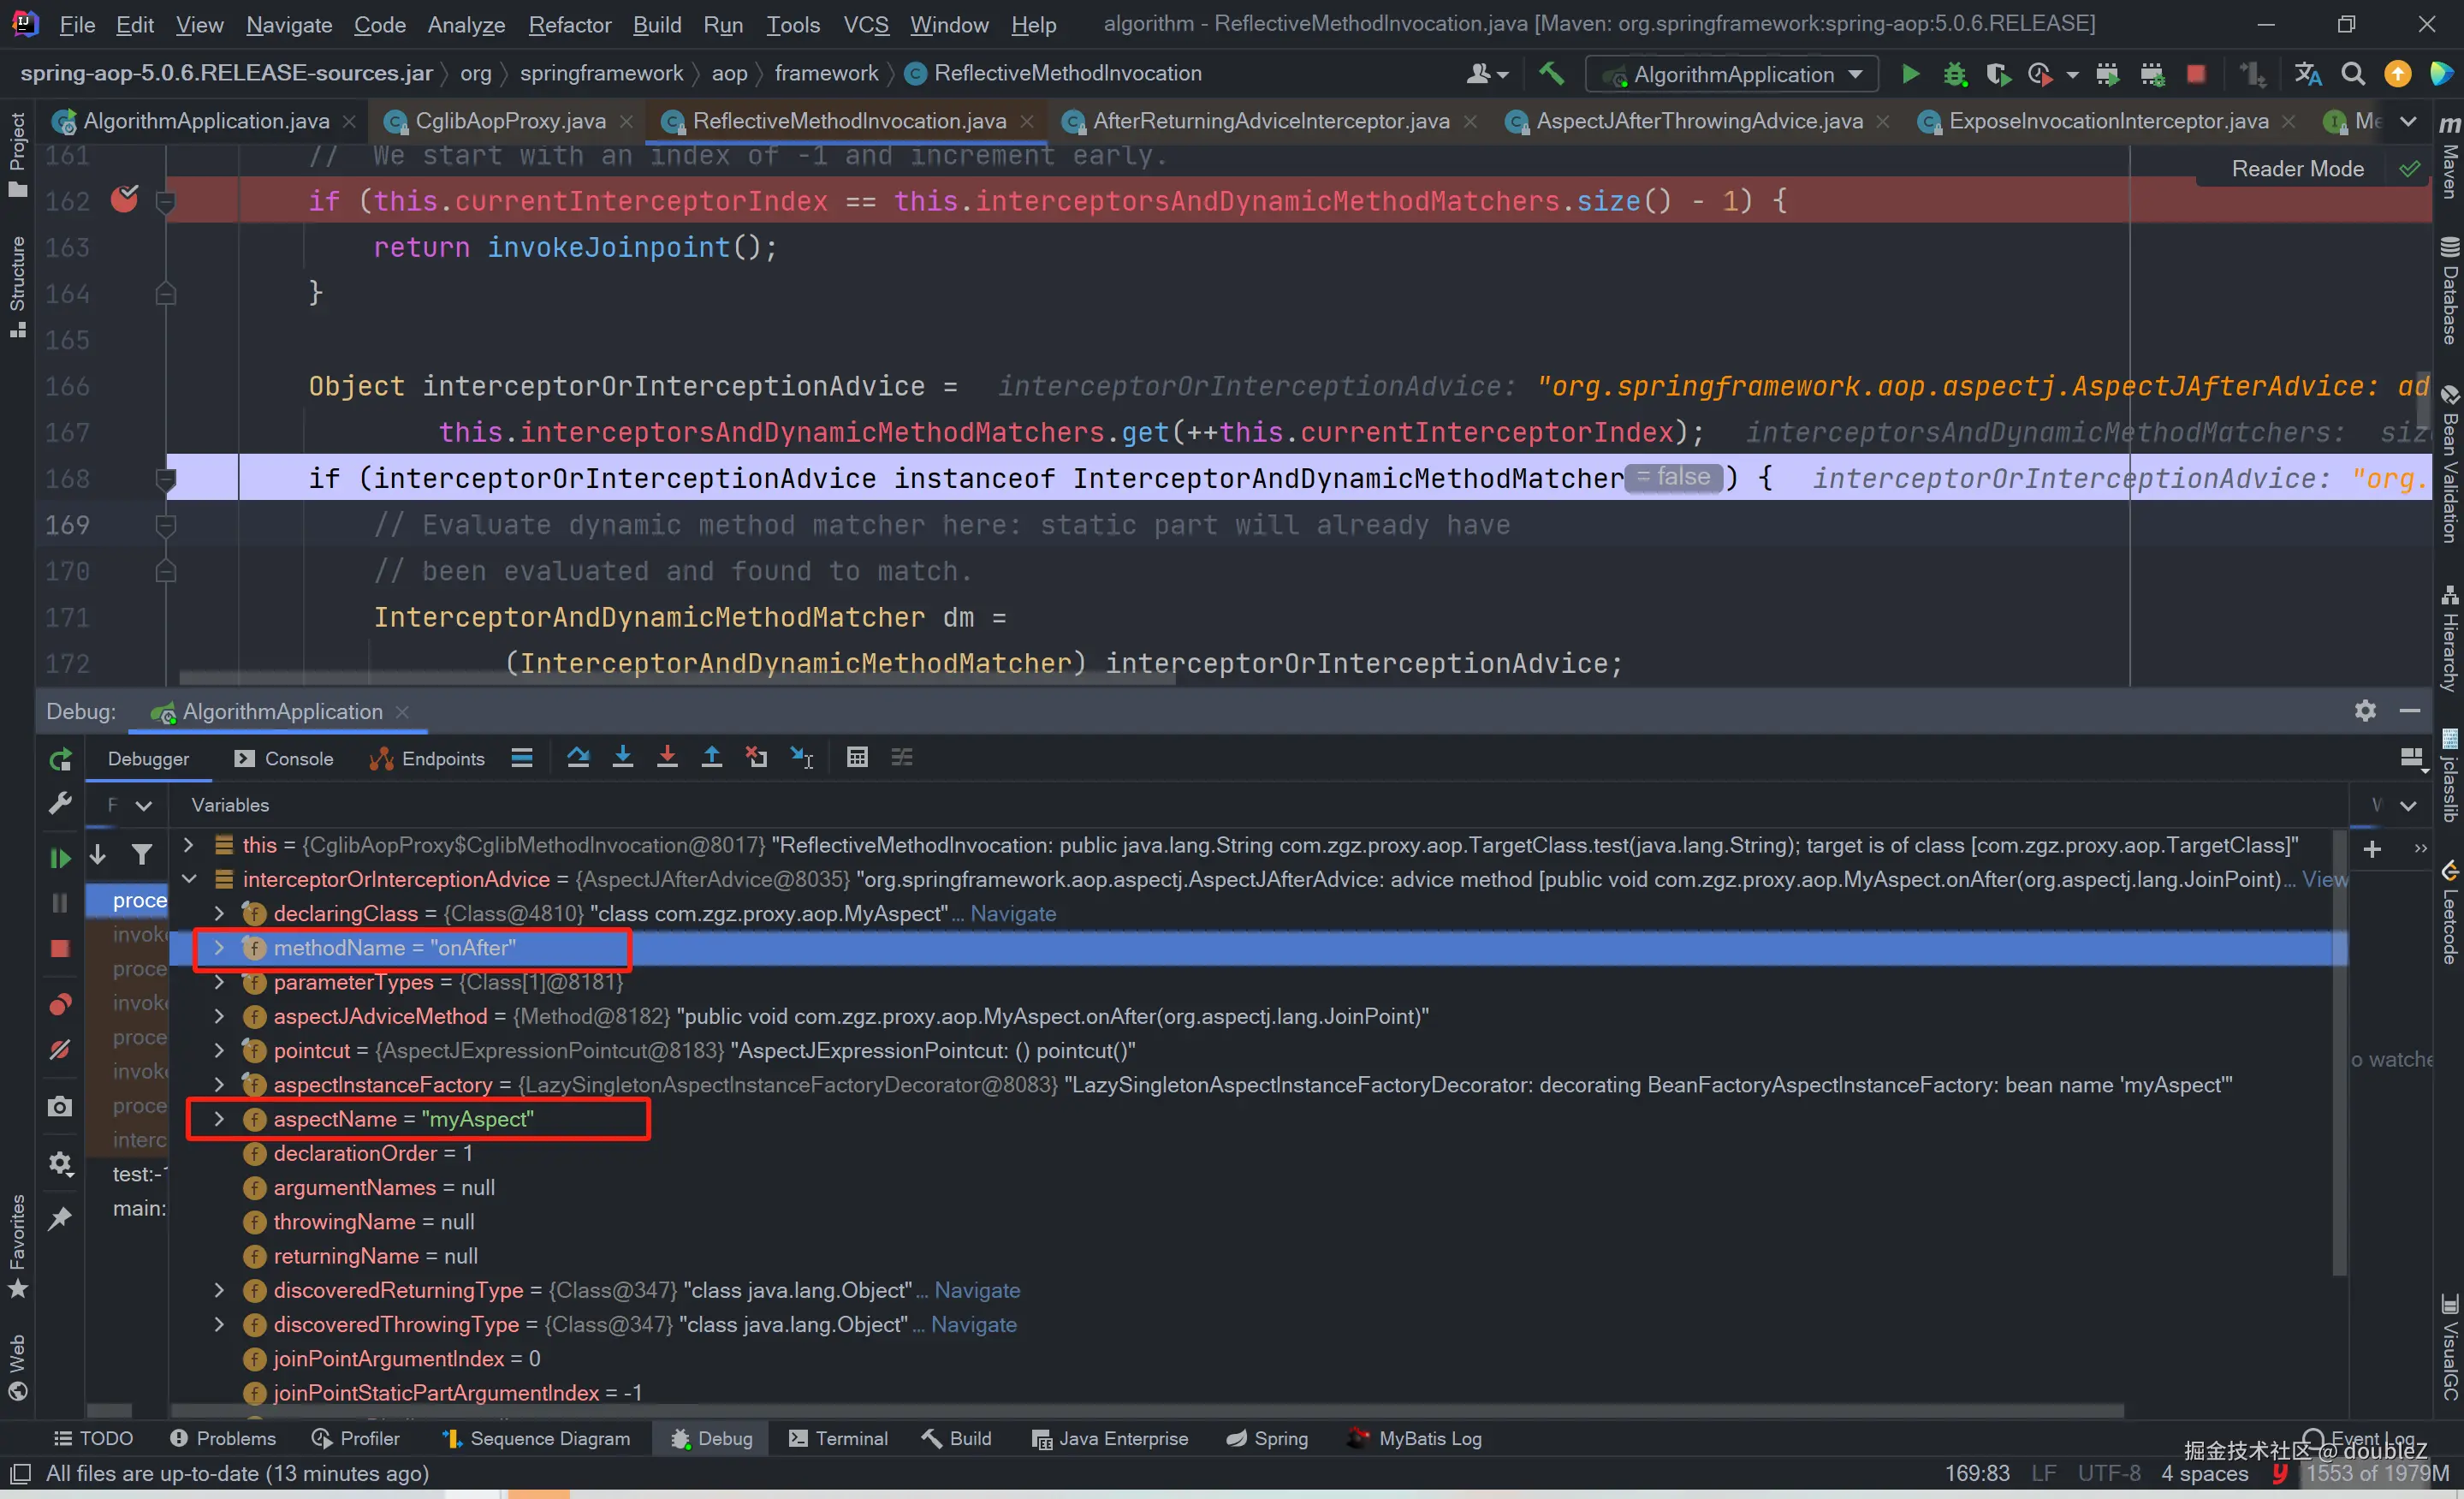Open Terminal tool window button

point(839,1438)
